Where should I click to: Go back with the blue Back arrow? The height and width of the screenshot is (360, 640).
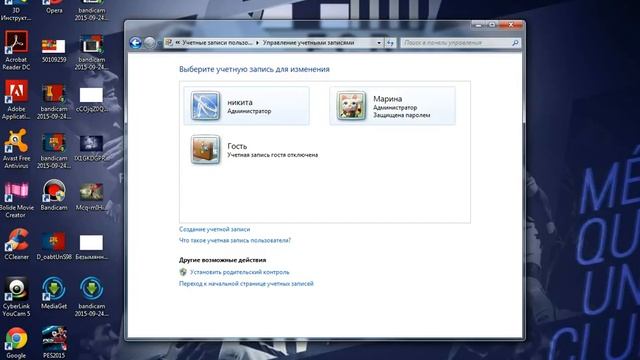coord(136,42)
